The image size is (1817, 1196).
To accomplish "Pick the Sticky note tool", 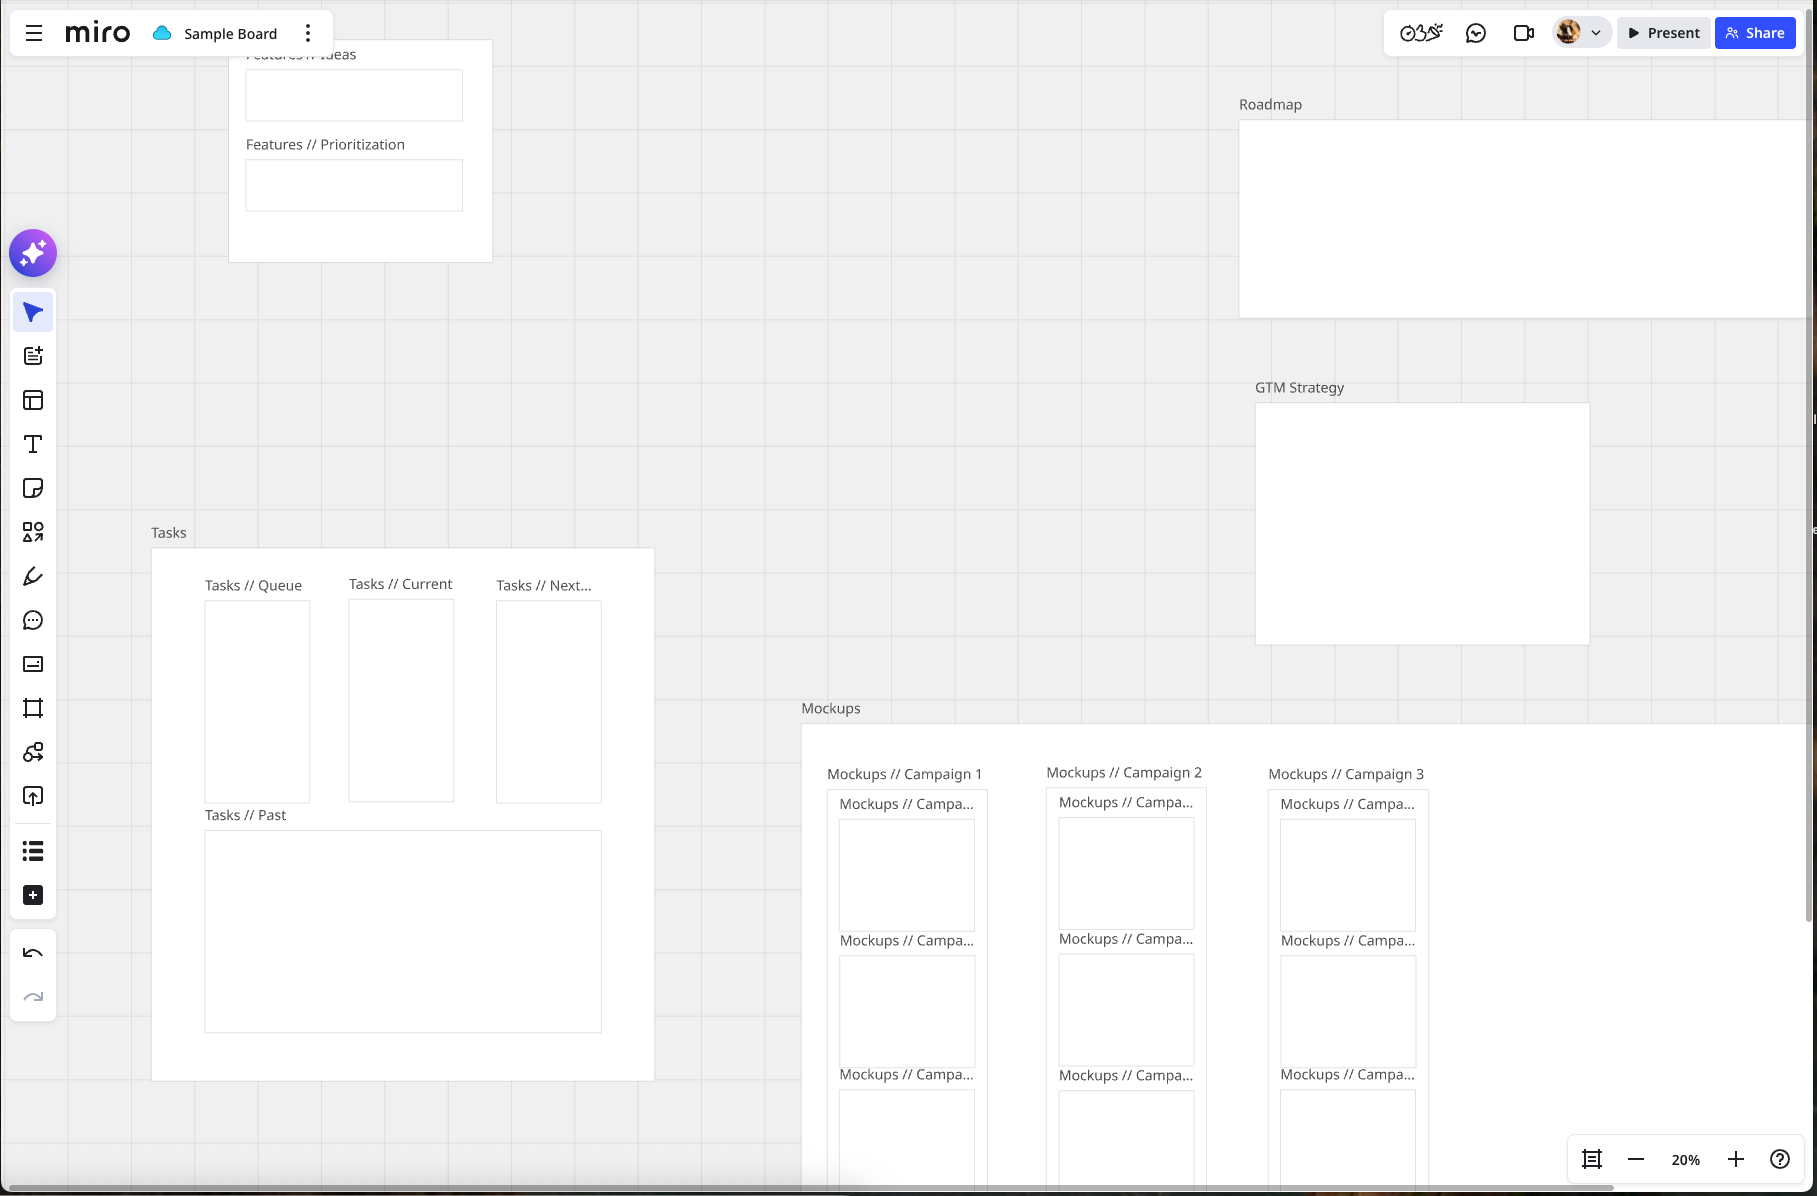I will (x=33, y=488).
